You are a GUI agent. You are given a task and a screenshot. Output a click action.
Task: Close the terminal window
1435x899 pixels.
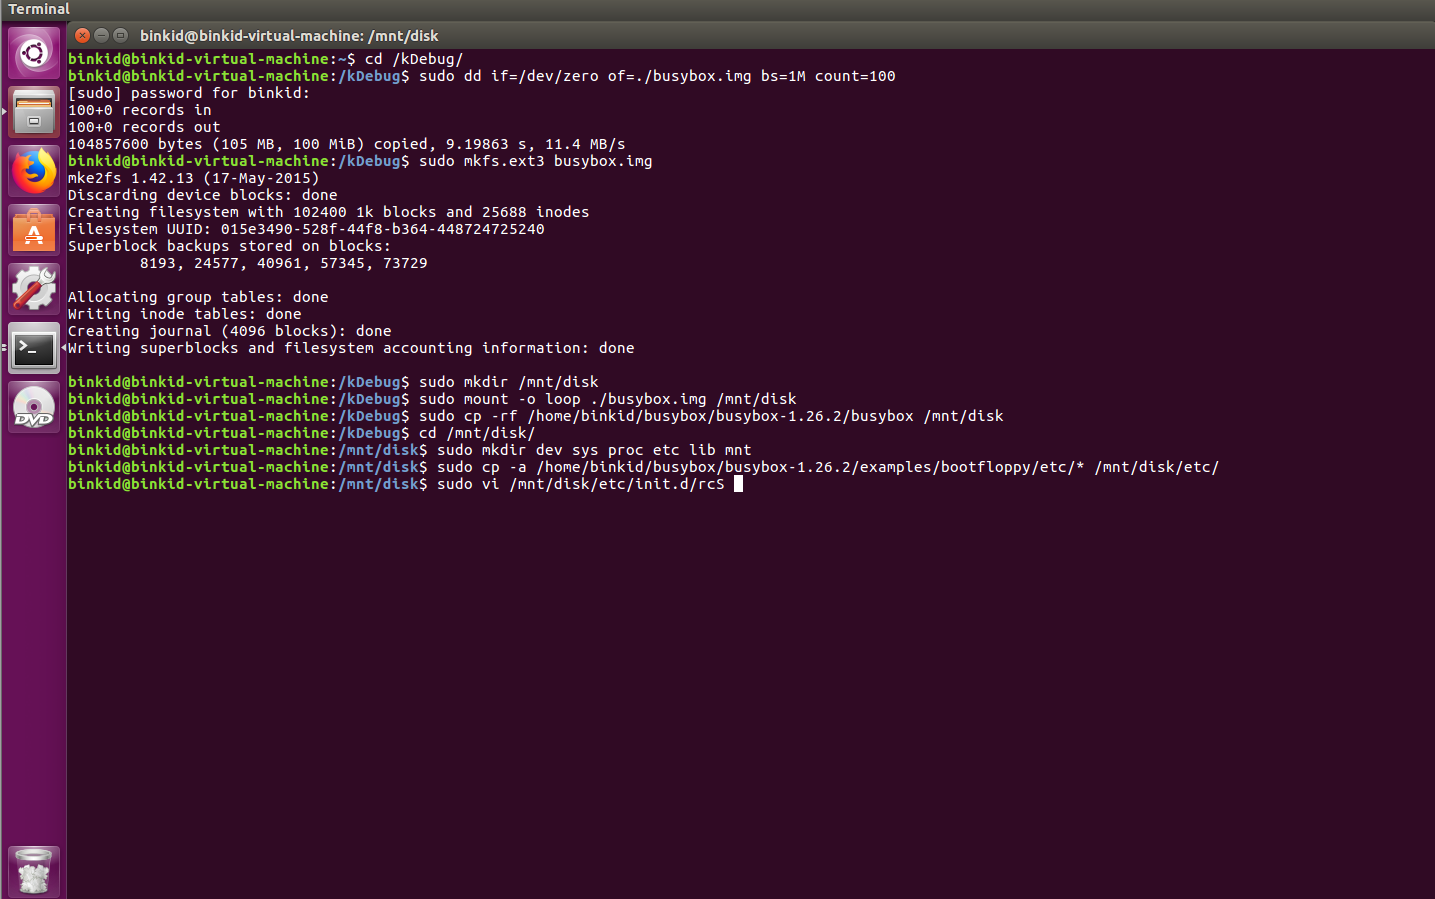coord(83,35)
